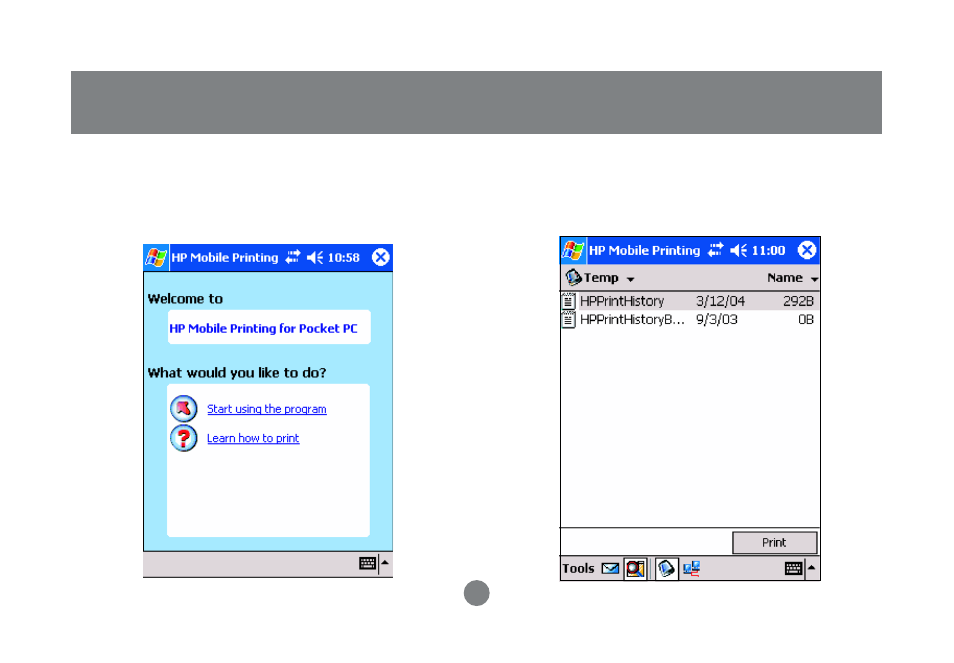The height and width of the screenshot is (663, 954).
Task: Click the magnifier image viewer icon in the toolbar
Action: [635, 568]
